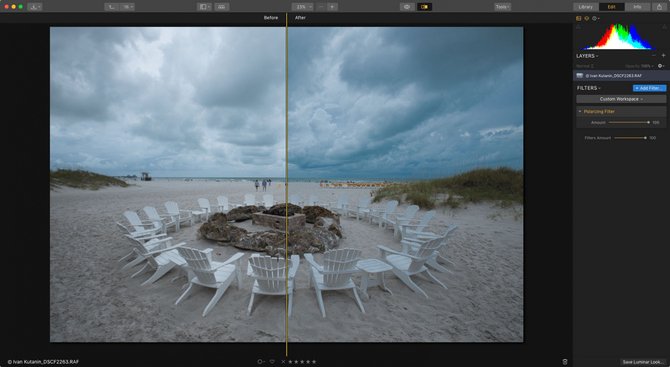Click the zoom out minus button
Viewport: 670px width, 367px height.
click(322, 7)
